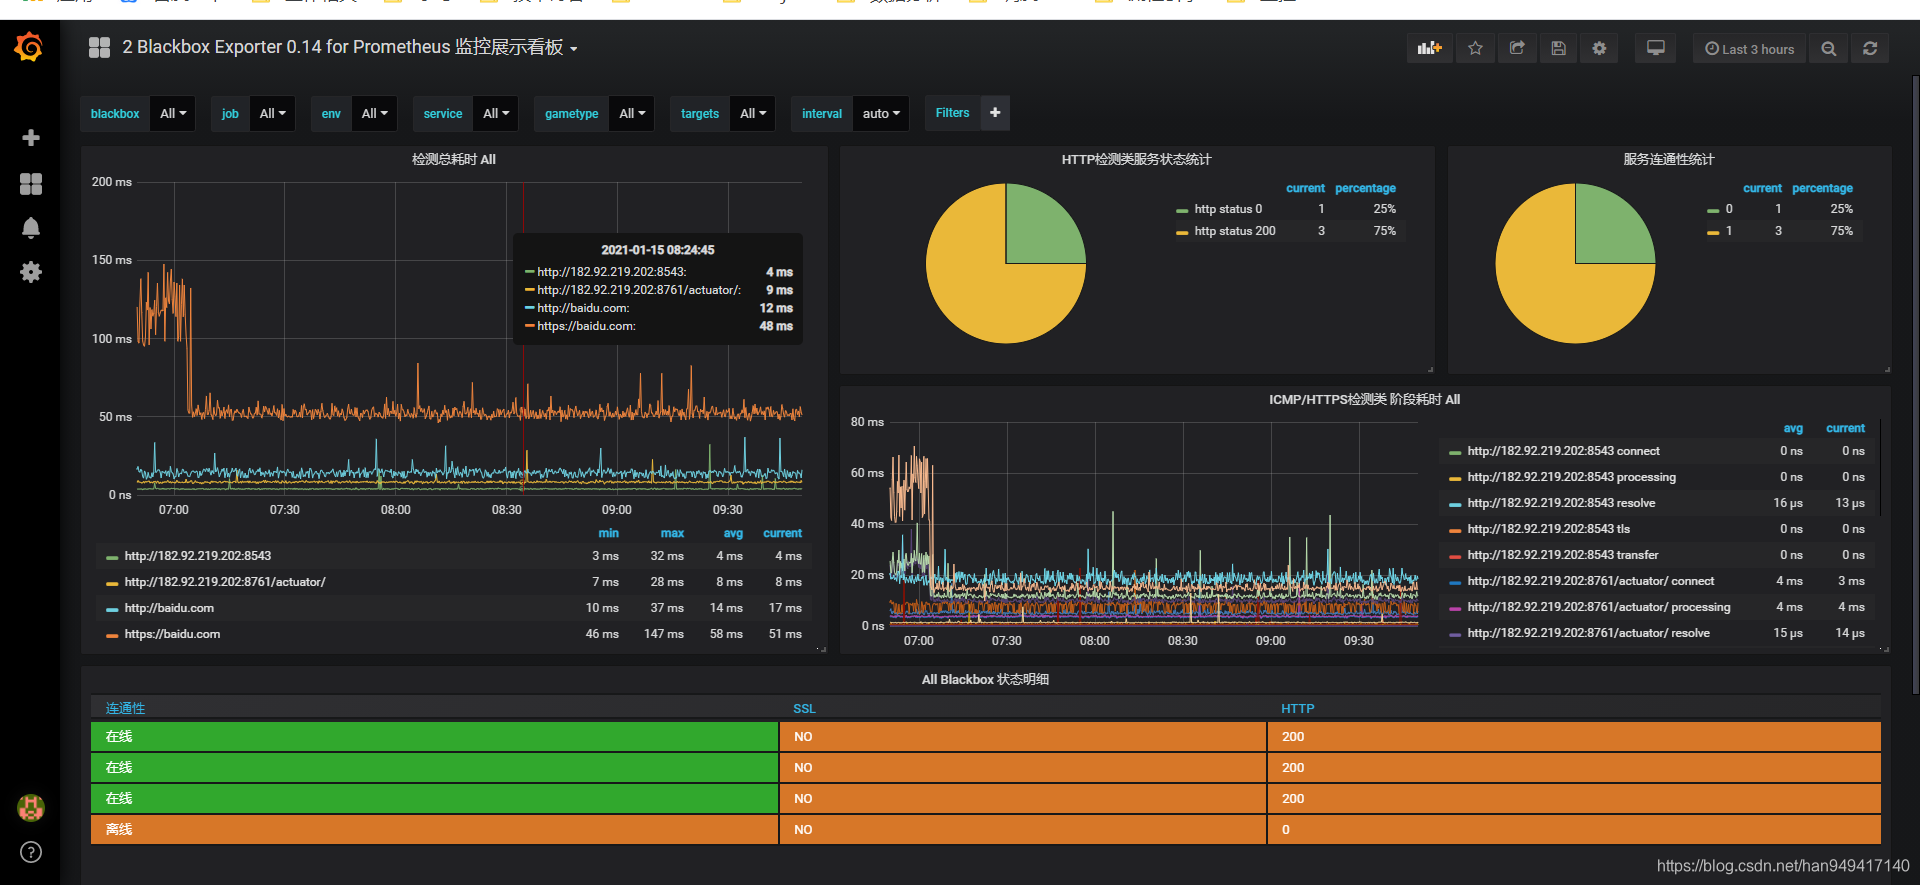The height and width of the screenshot is (885, 1920).
Task: Open the HTTP检测类服务状态统计 panel title menu
Action: click(x=1136, y=159)
